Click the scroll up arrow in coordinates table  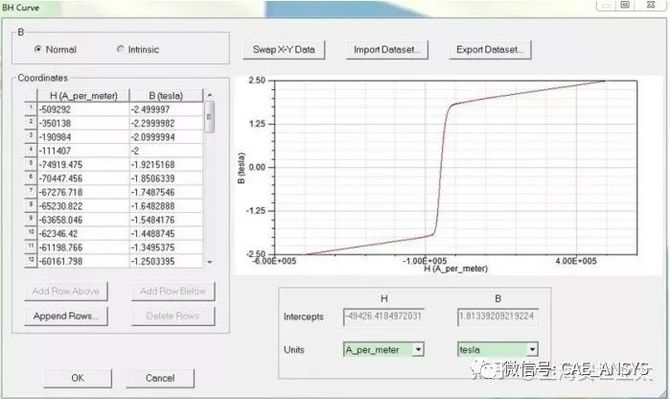209,94
